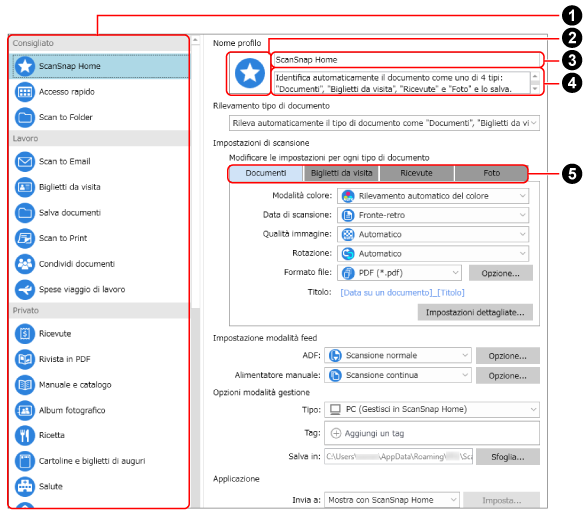Screen dimensions: 584x517
Task: Select the Album fotografico icon
Action: tap(25, 410)
